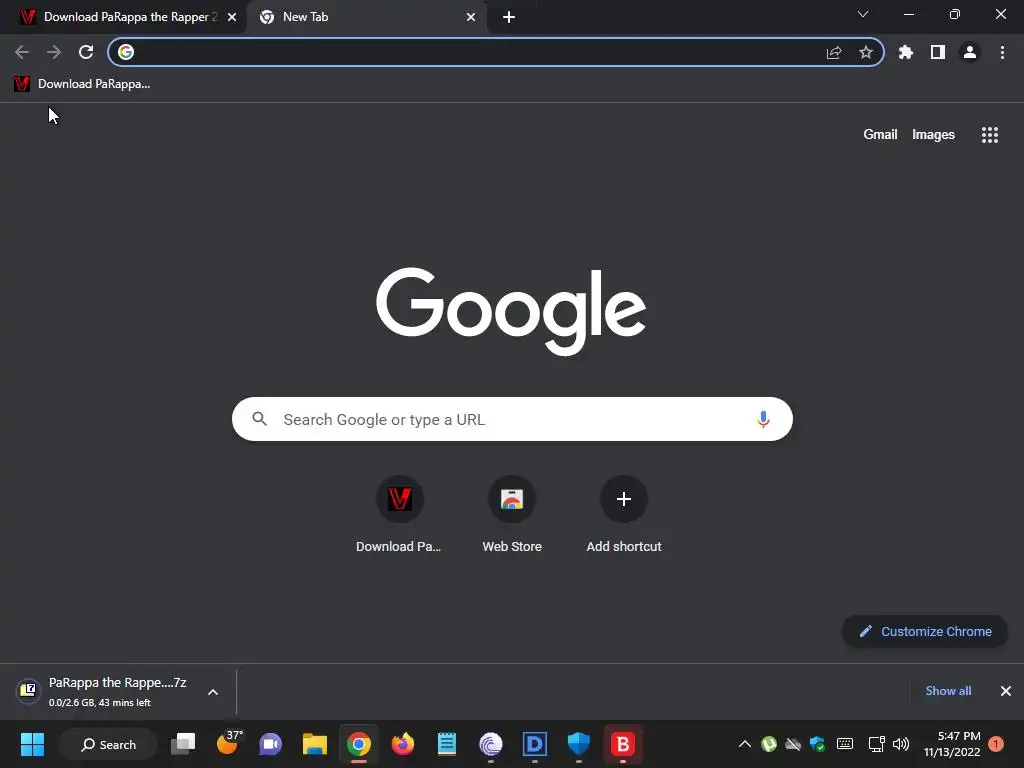1024x768 pixels.
Task: Click the share page icon in address bar
Action: coord(834,52)
